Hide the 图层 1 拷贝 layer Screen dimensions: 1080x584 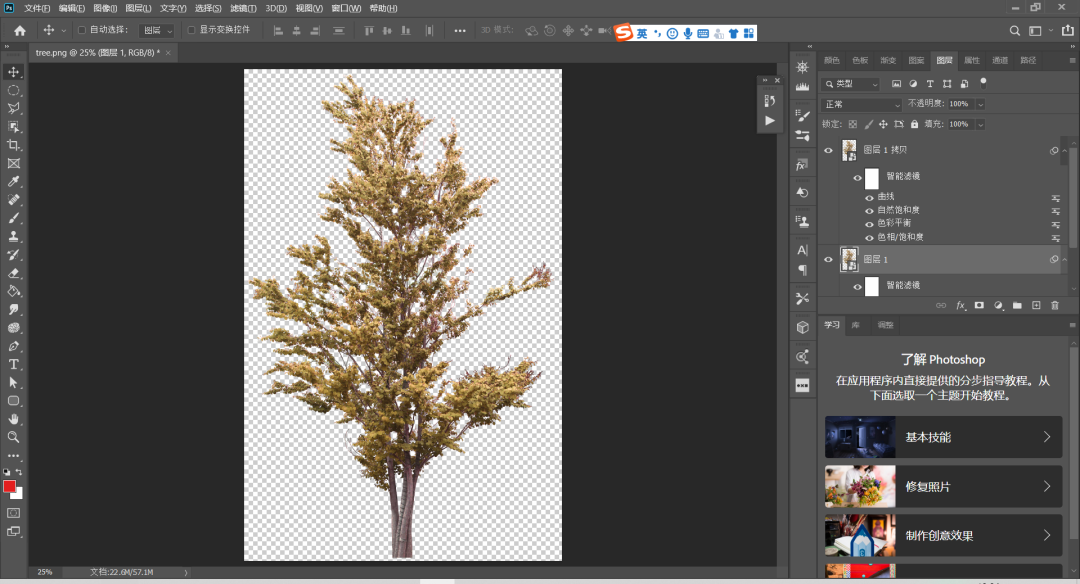coord(828,151)
